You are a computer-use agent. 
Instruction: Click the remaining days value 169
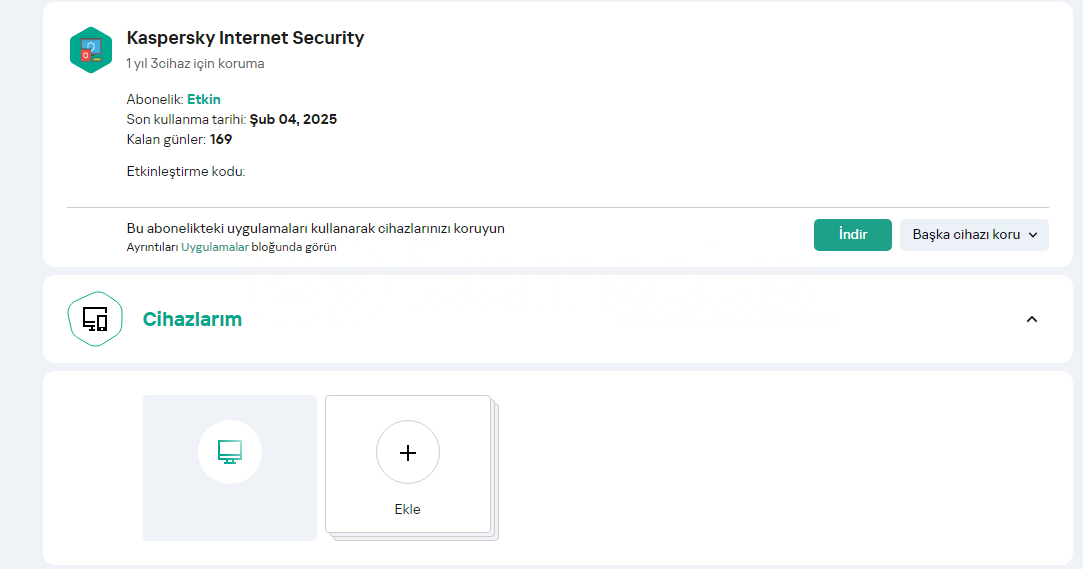[221, 139]
